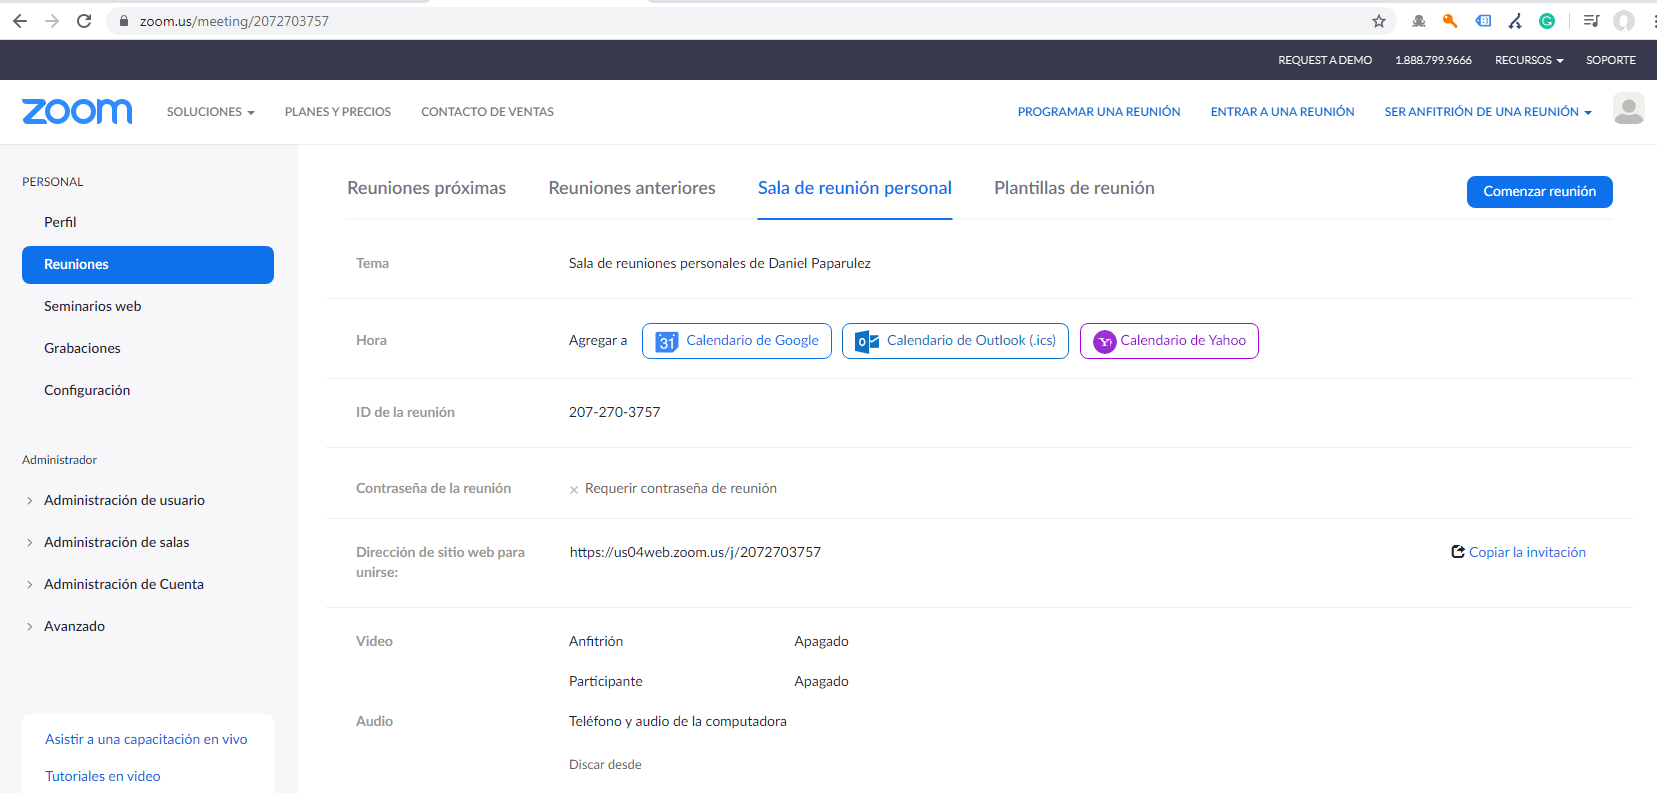Click the Outlook calendar icon
Image resolution: width=1657 pixels, height=793 pixels.
click(x=867, y=342)
